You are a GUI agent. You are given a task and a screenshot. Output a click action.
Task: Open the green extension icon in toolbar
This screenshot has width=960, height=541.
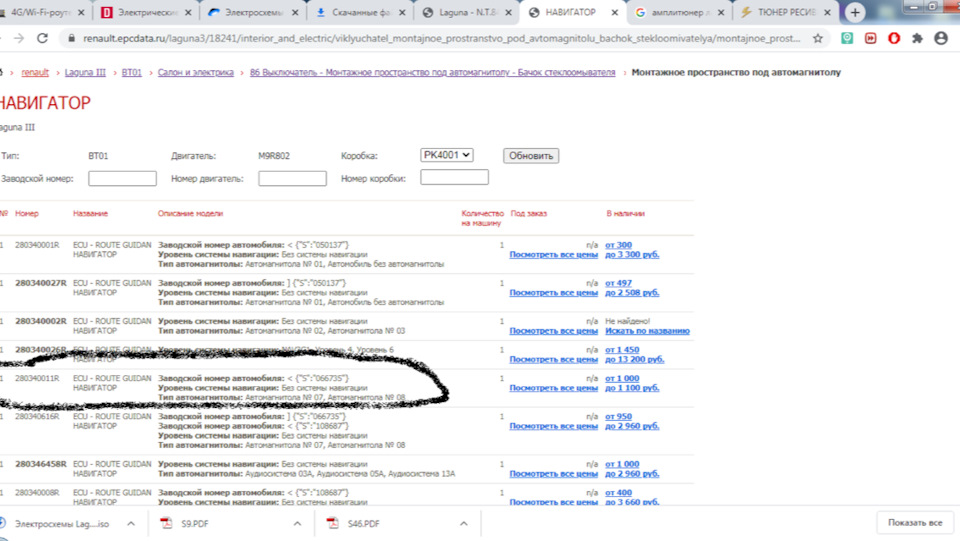tap(847, 39)
